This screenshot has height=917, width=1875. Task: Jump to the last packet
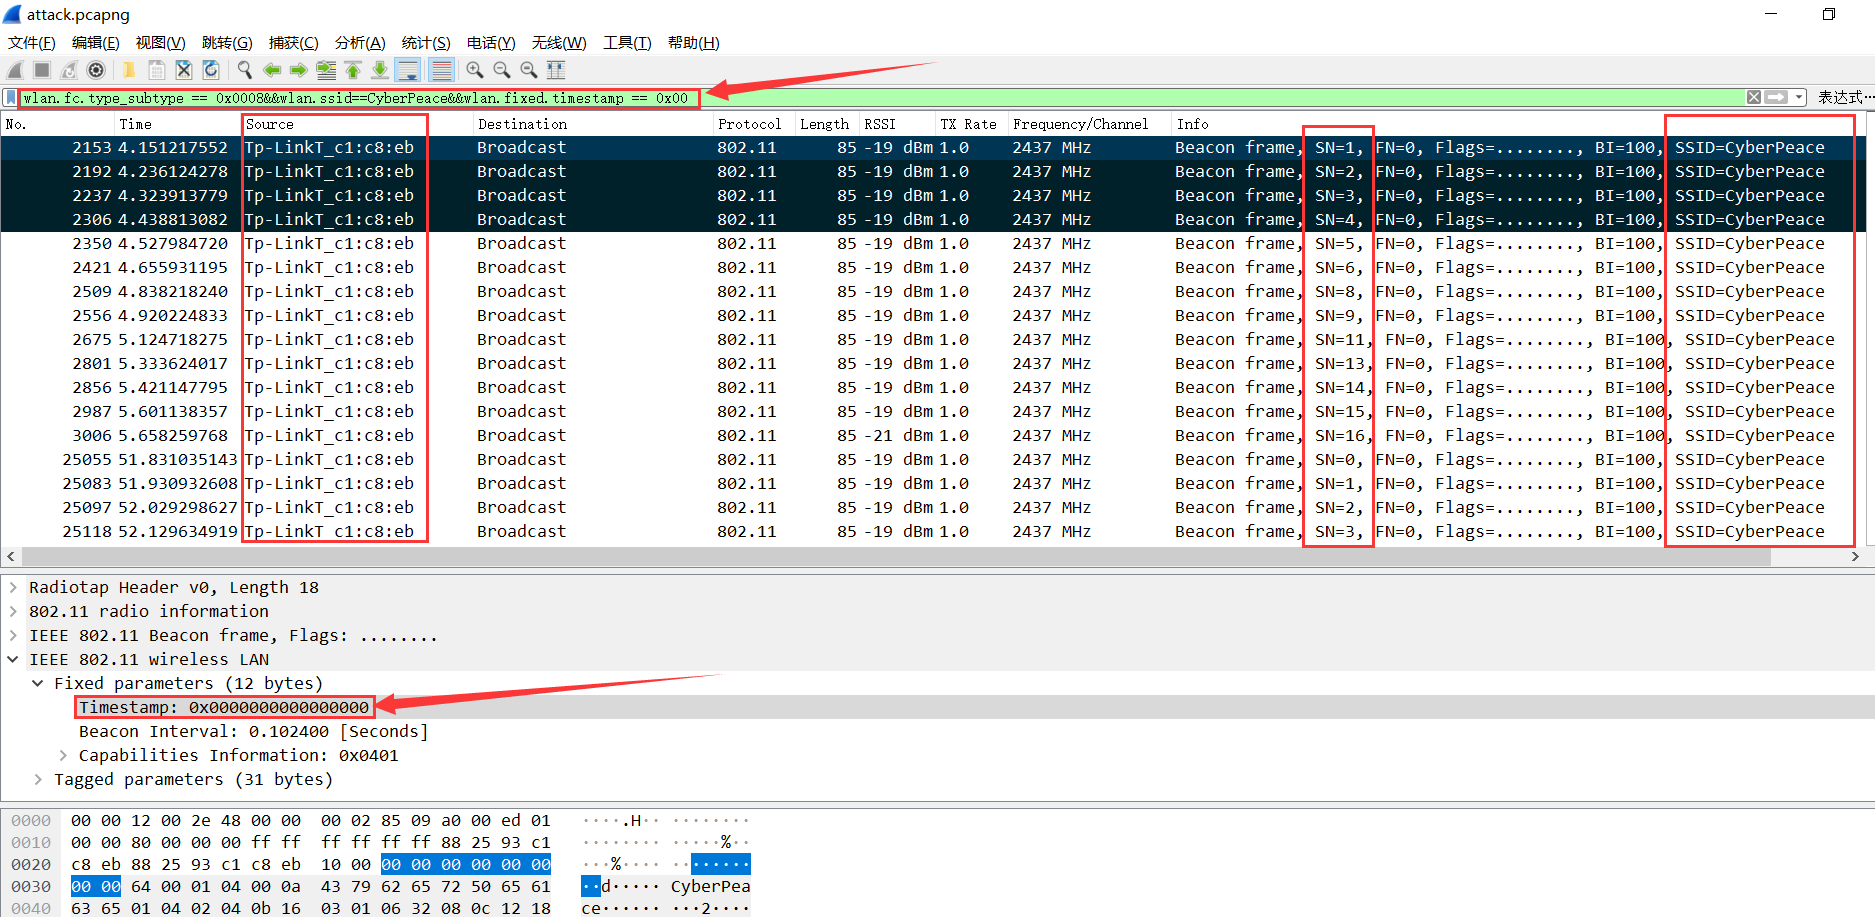[x=380, y=70]
